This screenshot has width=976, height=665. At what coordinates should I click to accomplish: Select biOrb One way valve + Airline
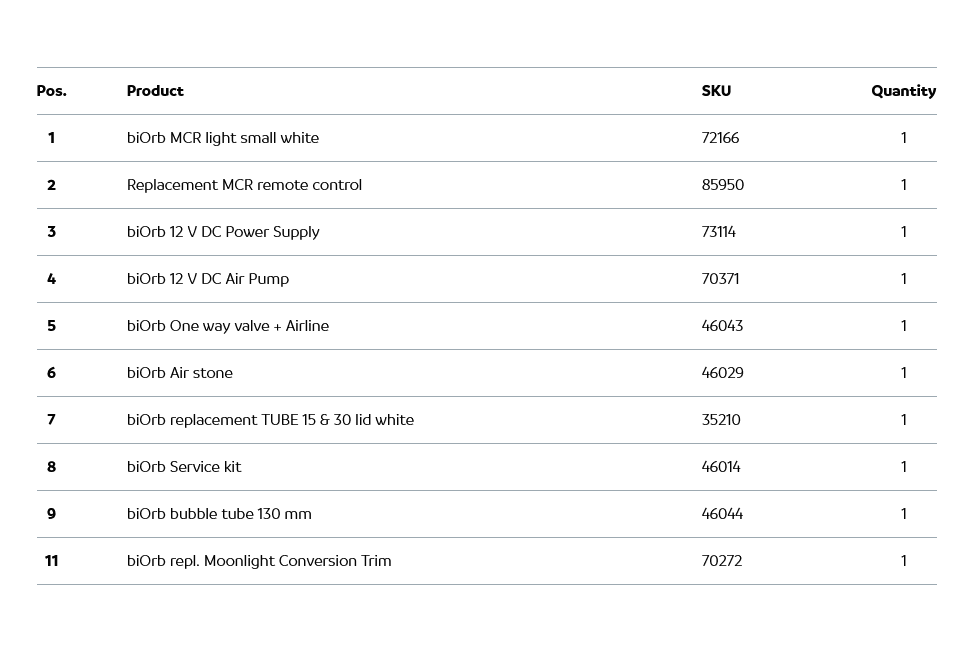228,326
